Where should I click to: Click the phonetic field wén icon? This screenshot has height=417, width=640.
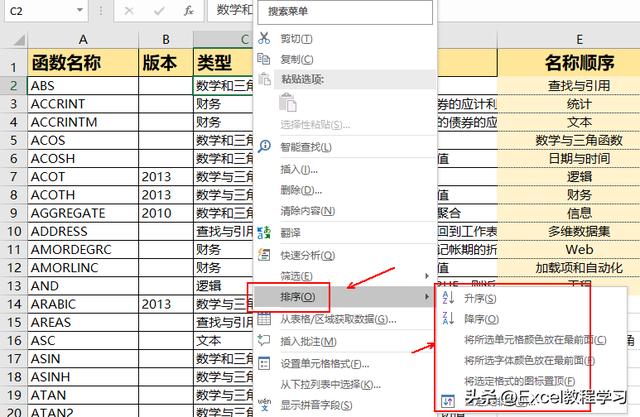(x=264, y=404)
